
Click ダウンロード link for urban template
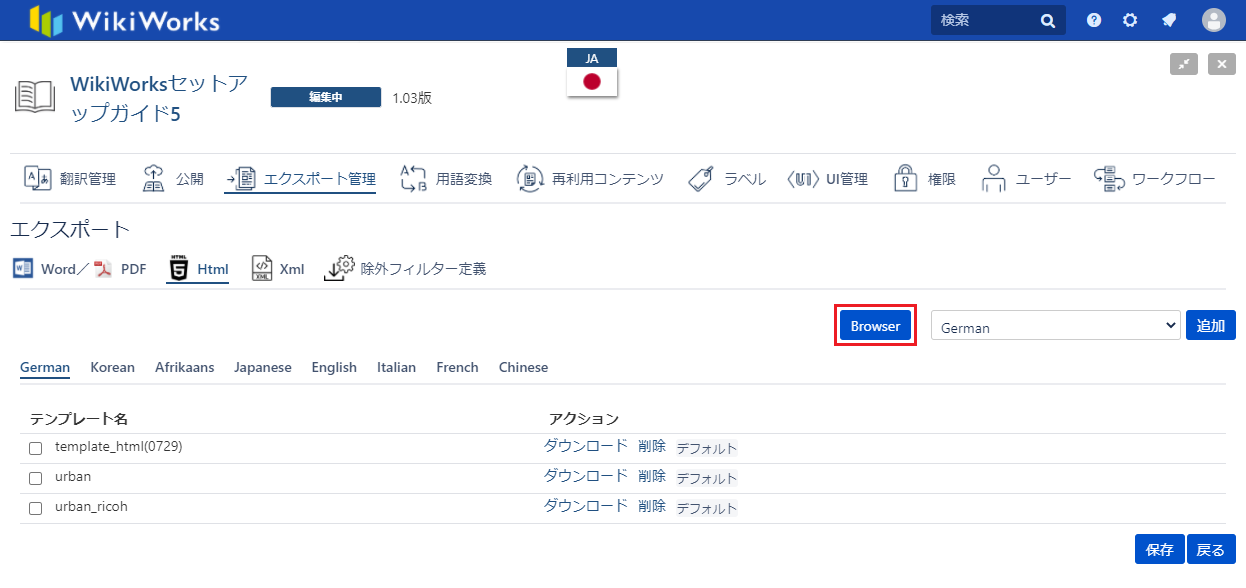pyautogui.click(x=585, y=476)
